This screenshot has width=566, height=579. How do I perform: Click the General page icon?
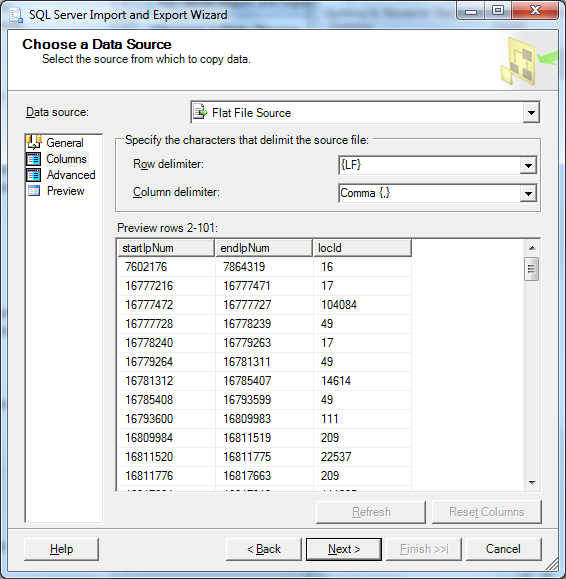coord(34,142)
